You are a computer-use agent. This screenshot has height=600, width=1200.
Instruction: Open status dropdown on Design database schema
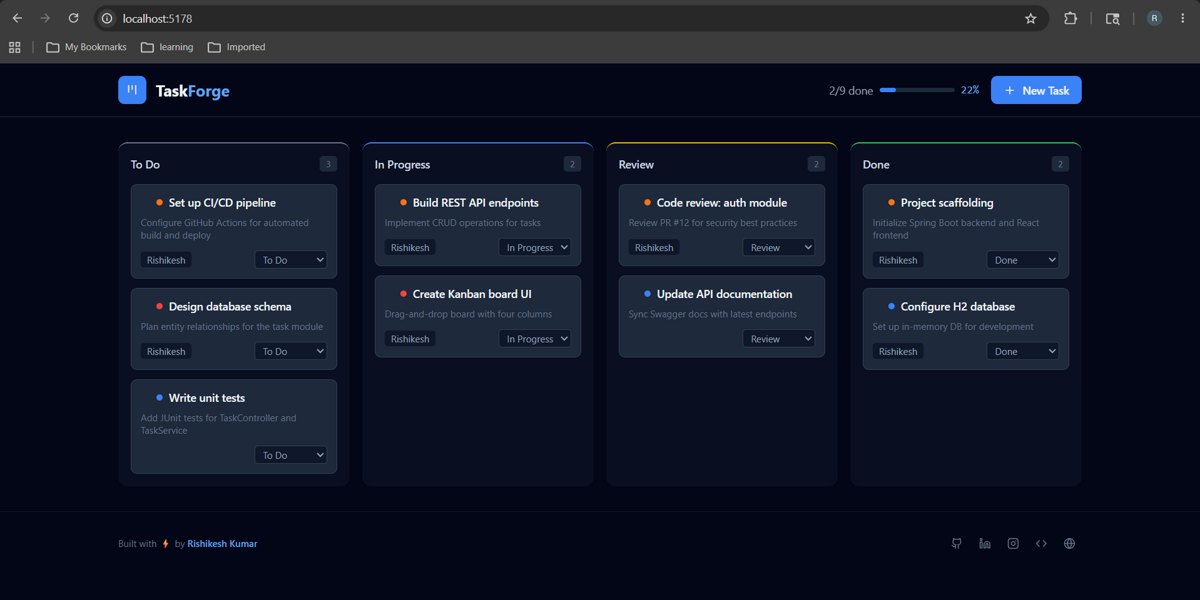[291, 351]
